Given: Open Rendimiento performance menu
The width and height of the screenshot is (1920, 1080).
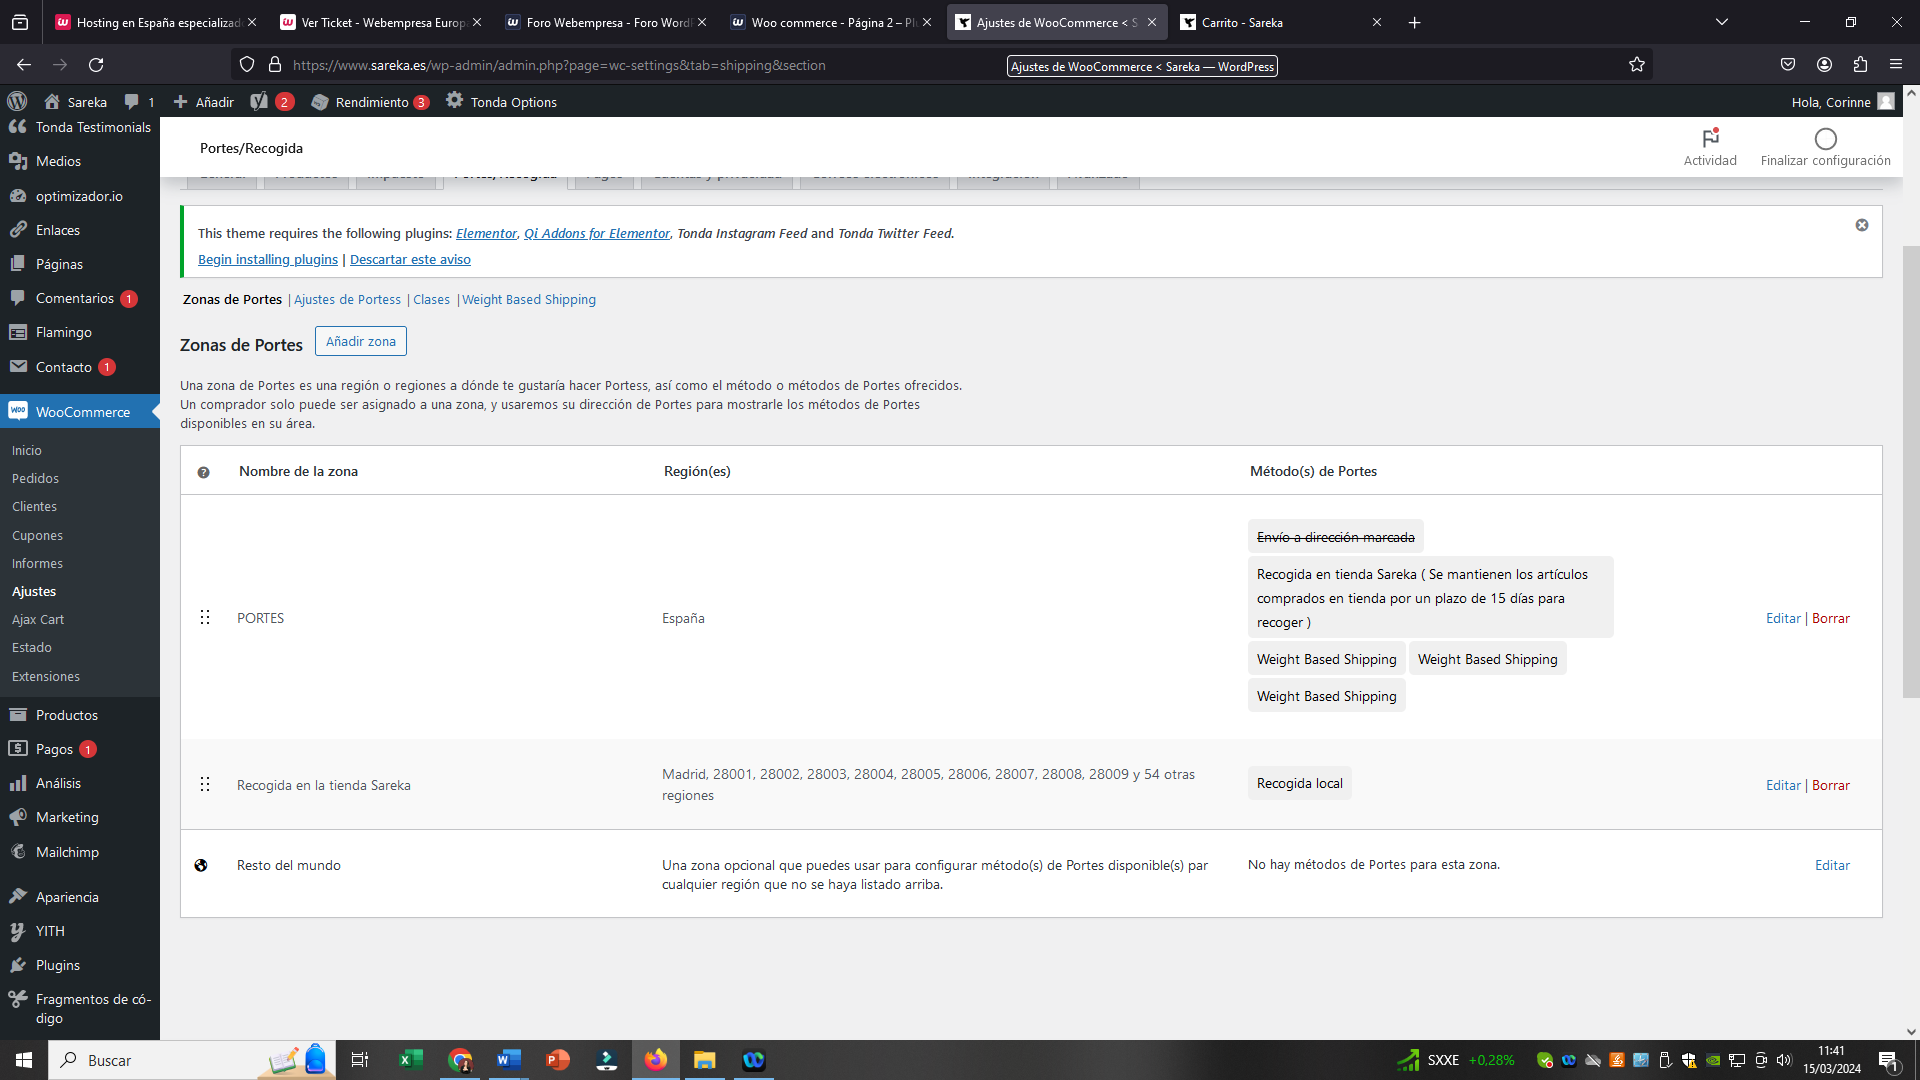Looking at the screenshot, I should pyautogui.click(x=370, y=102).
